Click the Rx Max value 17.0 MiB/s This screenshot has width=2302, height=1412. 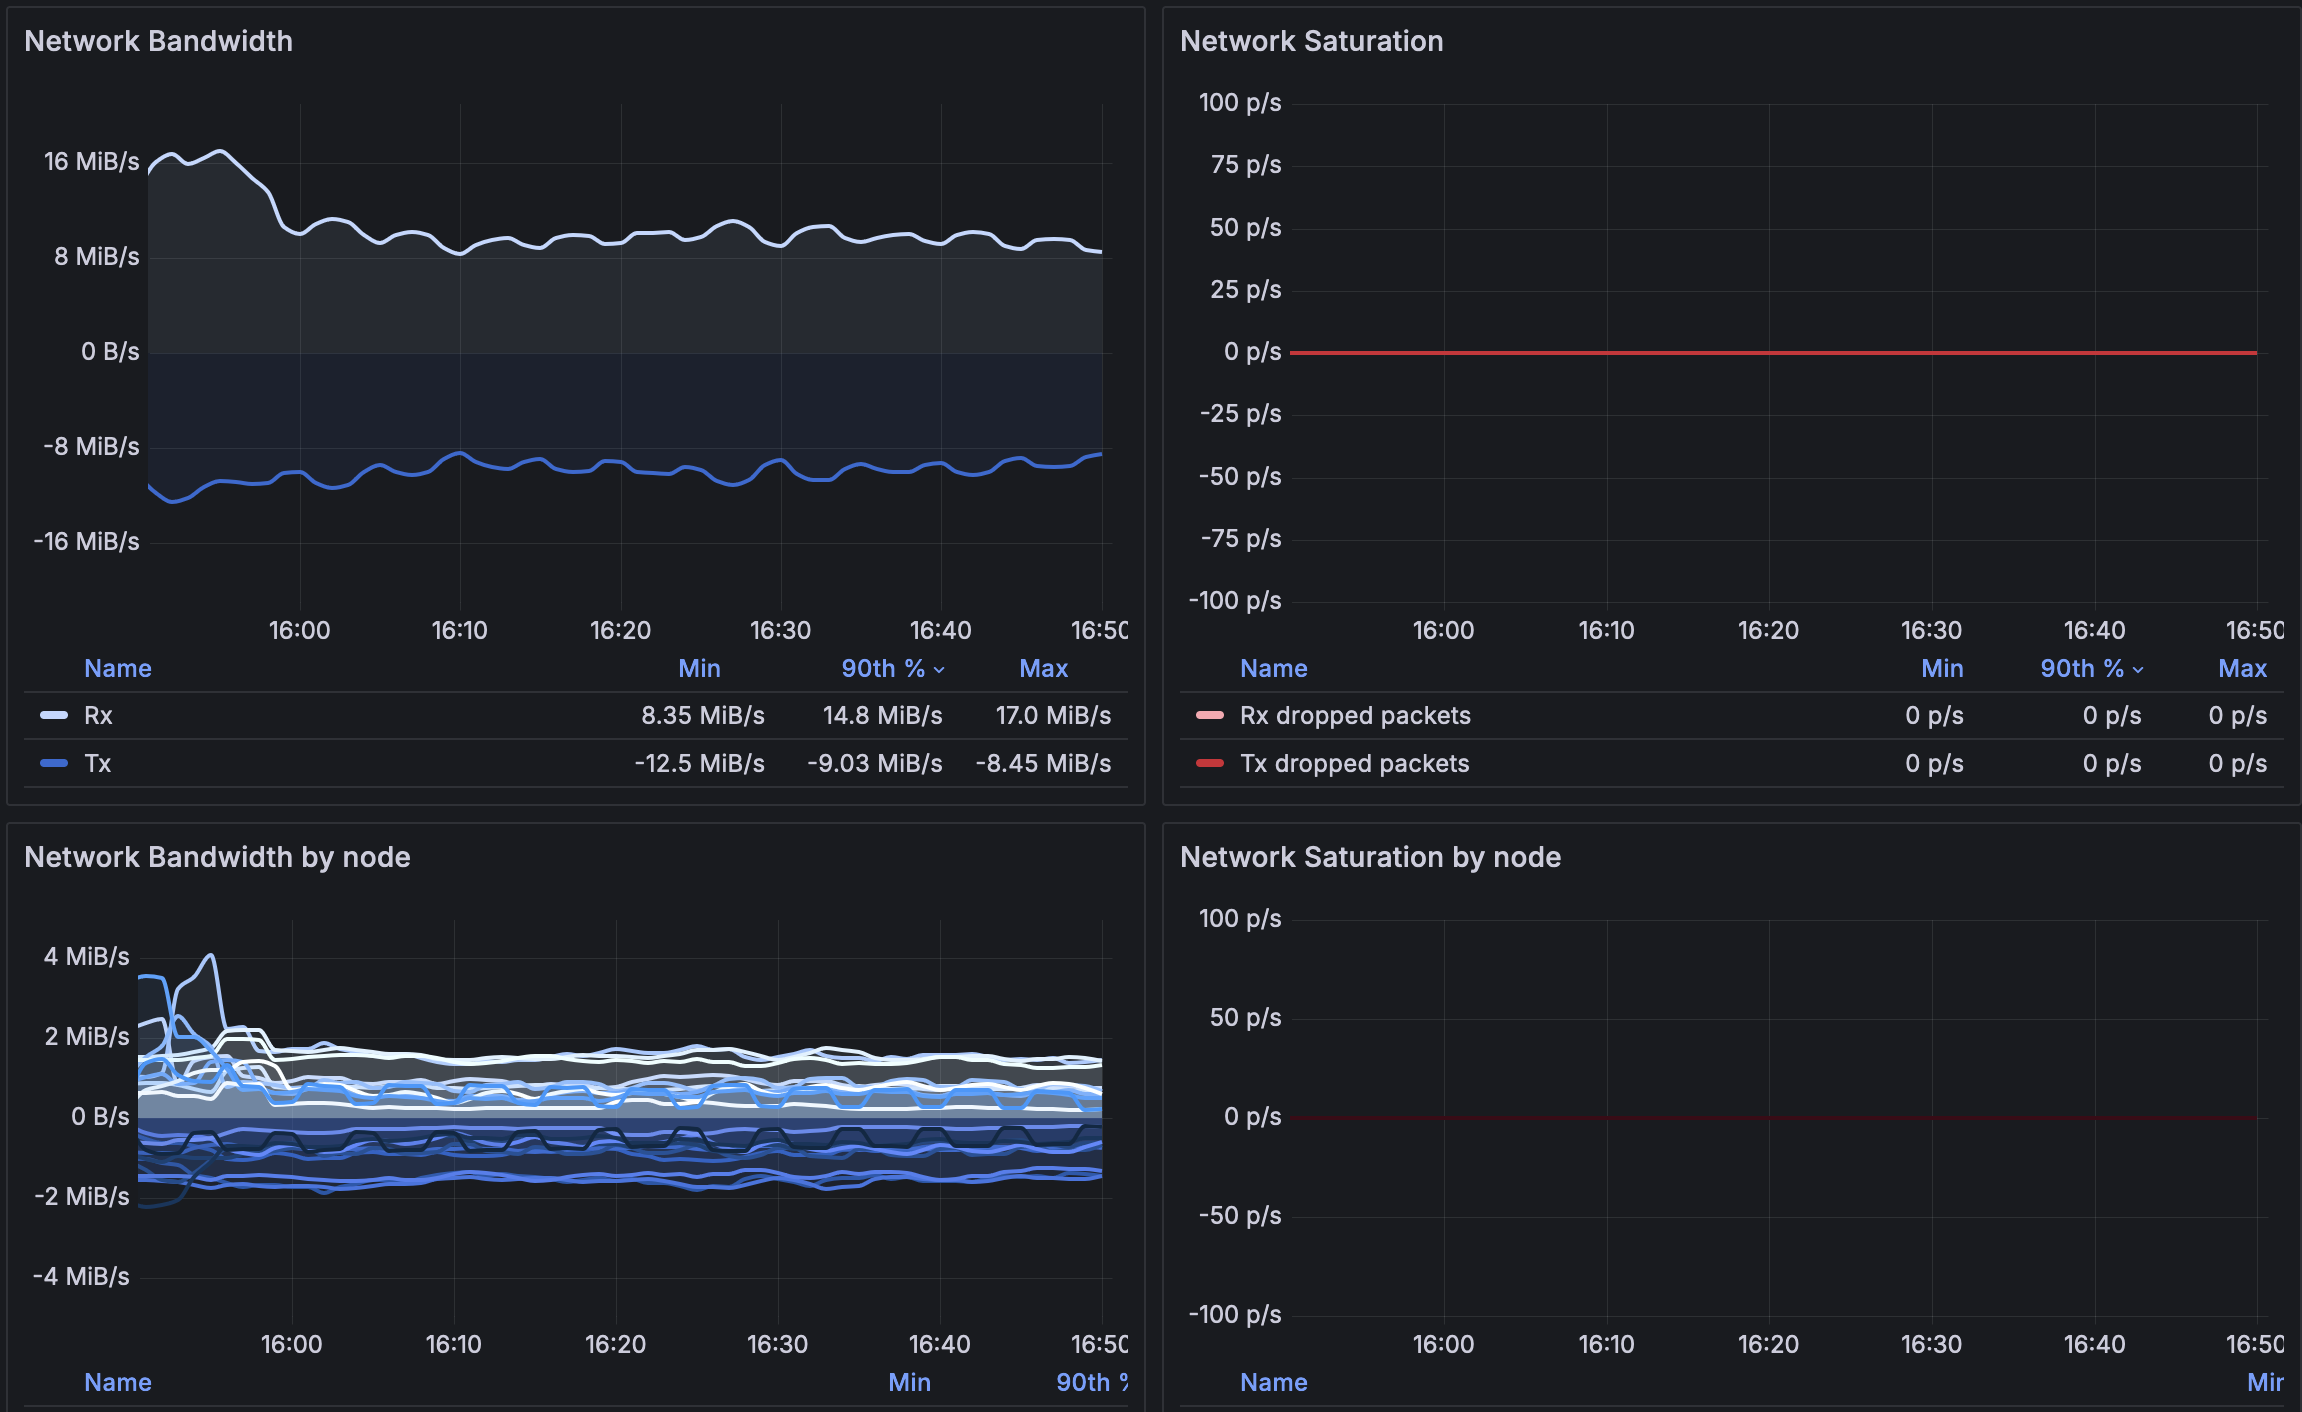1053,715
